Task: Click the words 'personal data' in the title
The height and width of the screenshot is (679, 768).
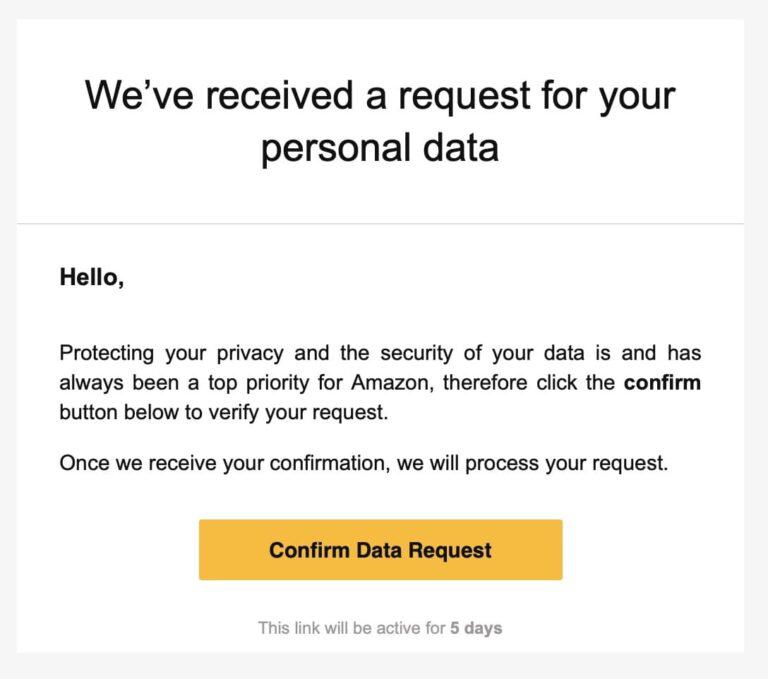Action: [x=380, y=148]
